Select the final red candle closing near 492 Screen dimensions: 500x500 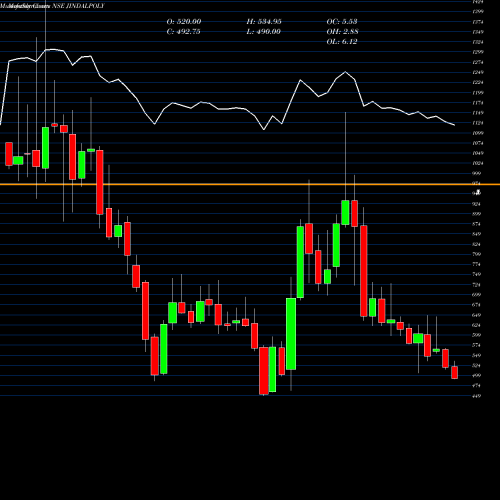click(455, 372)
